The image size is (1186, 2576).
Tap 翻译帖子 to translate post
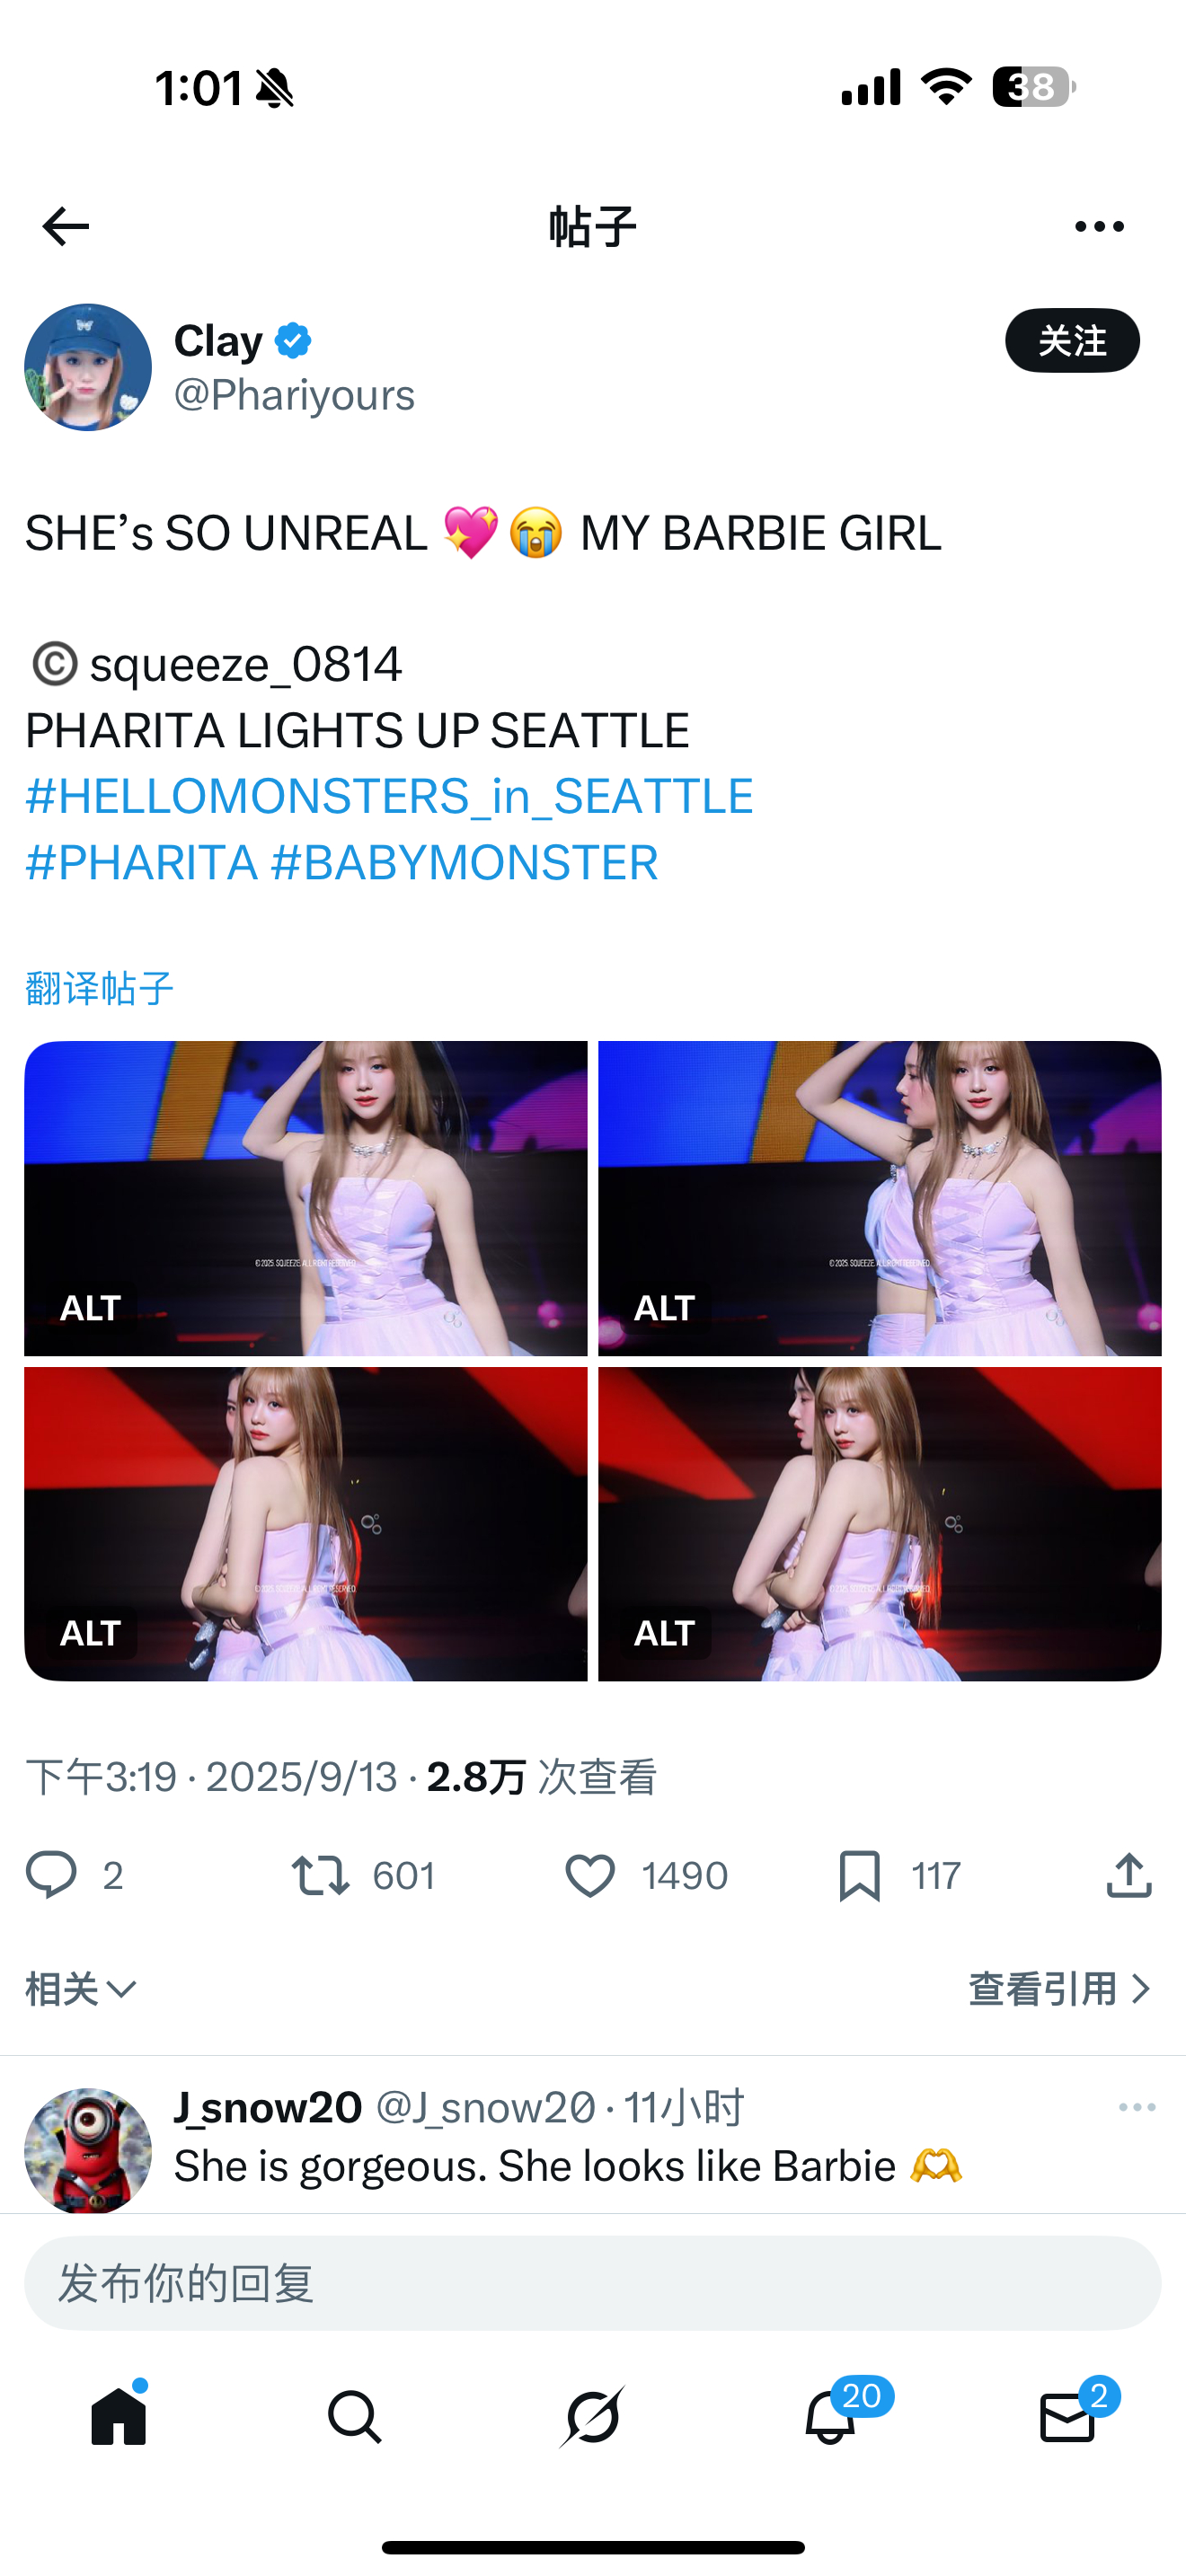[x=99, y=989]
